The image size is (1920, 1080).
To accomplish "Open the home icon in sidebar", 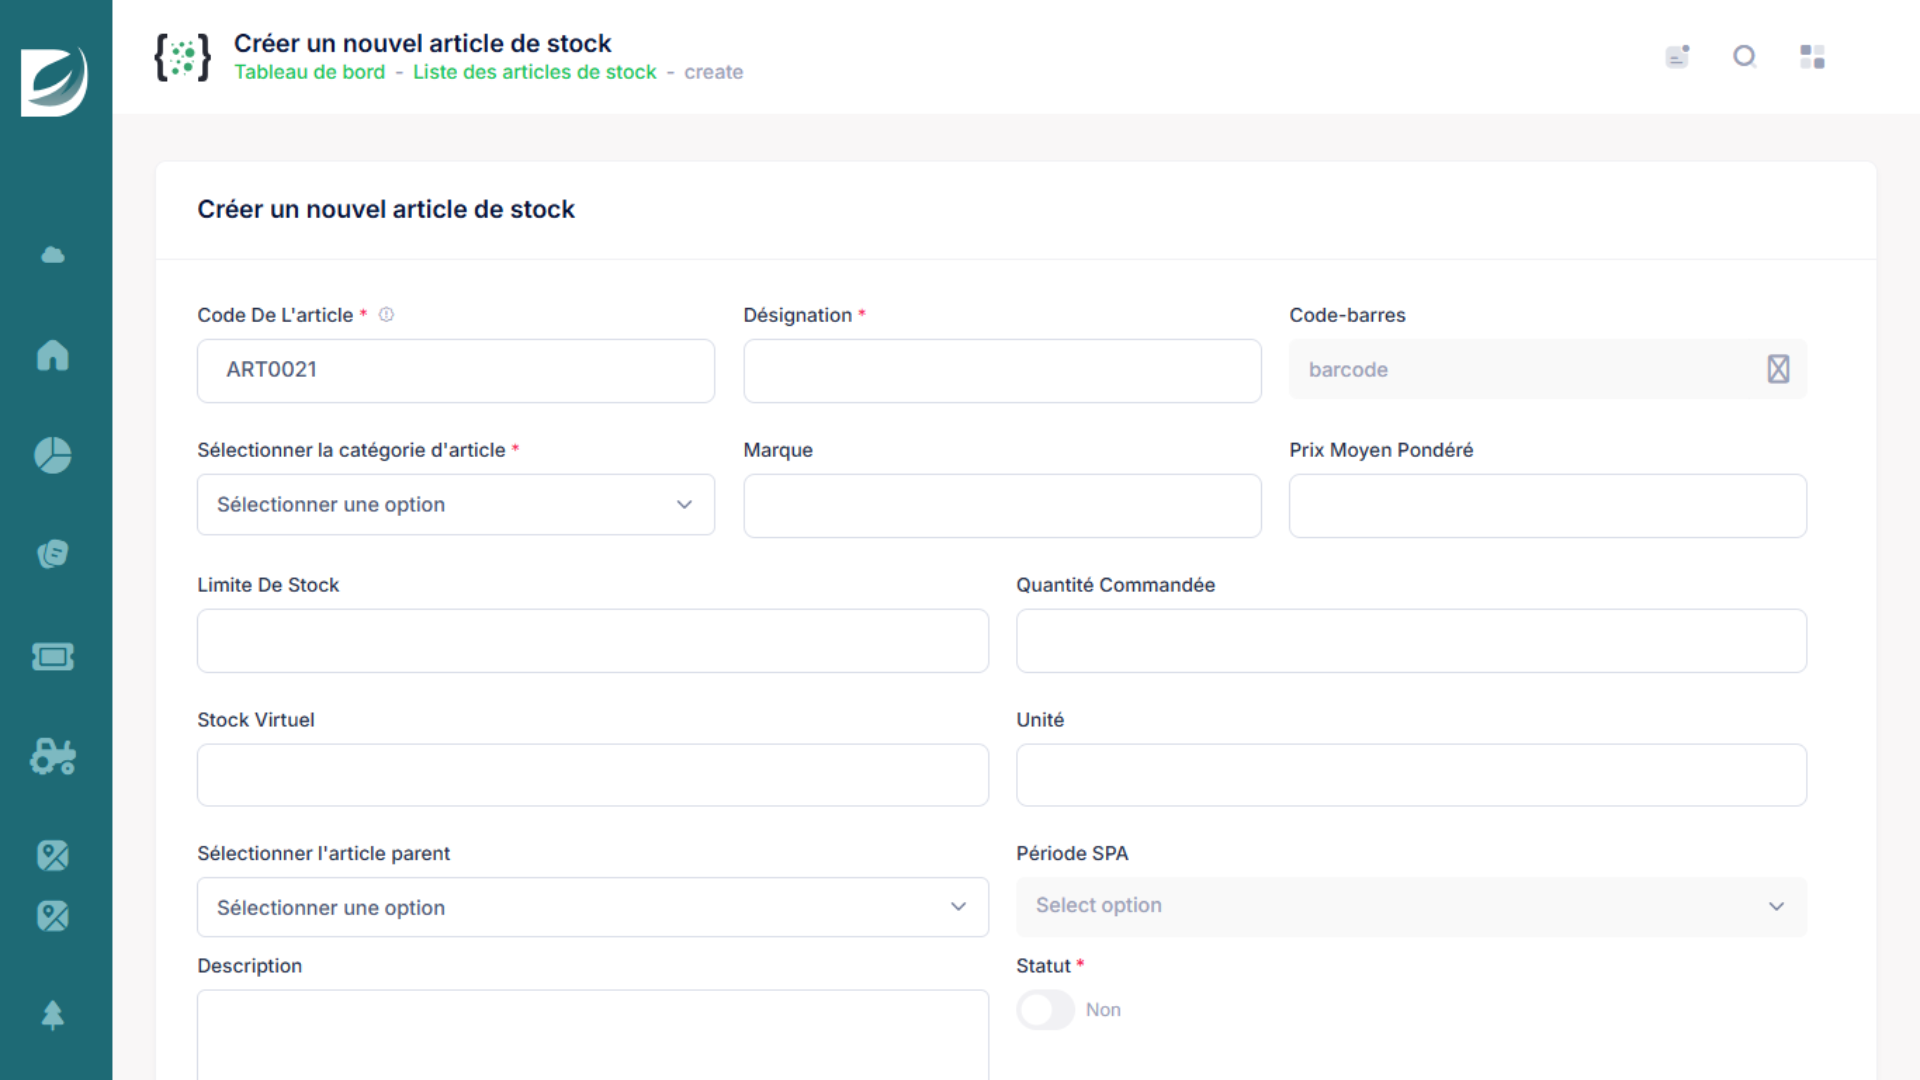I will coord(53,355).
